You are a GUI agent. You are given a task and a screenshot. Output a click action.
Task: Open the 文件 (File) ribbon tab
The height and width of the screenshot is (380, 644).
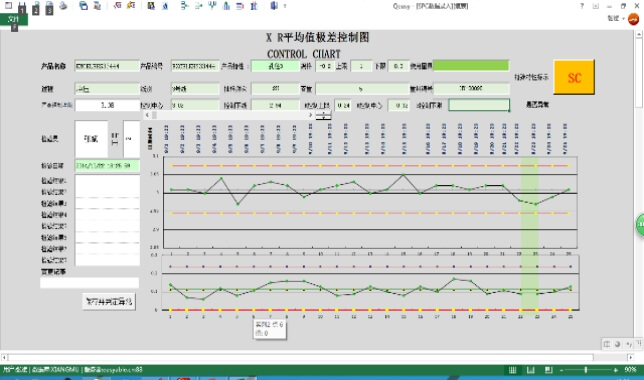click(x=14, y=19)
